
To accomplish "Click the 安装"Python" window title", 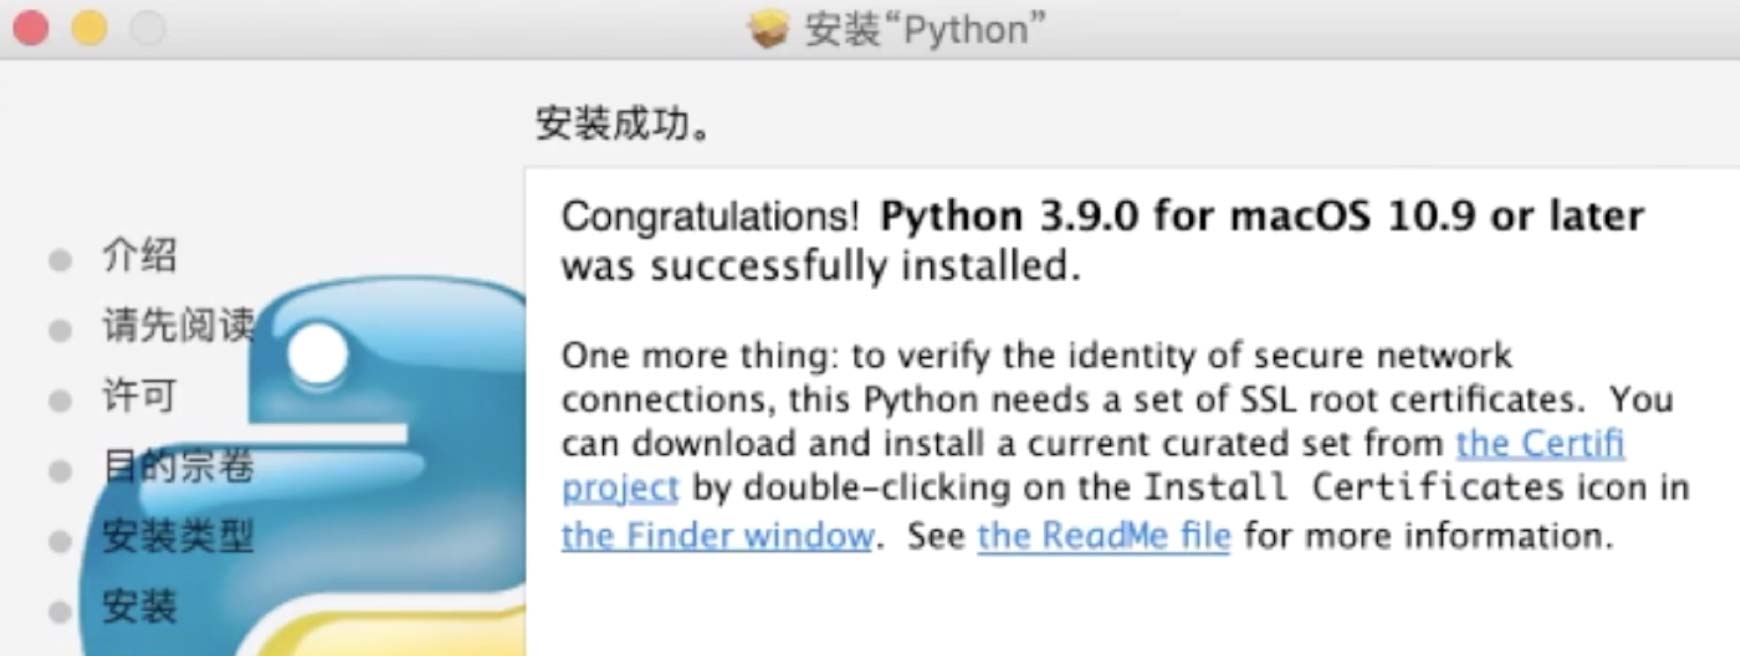I will pos(924,29).
